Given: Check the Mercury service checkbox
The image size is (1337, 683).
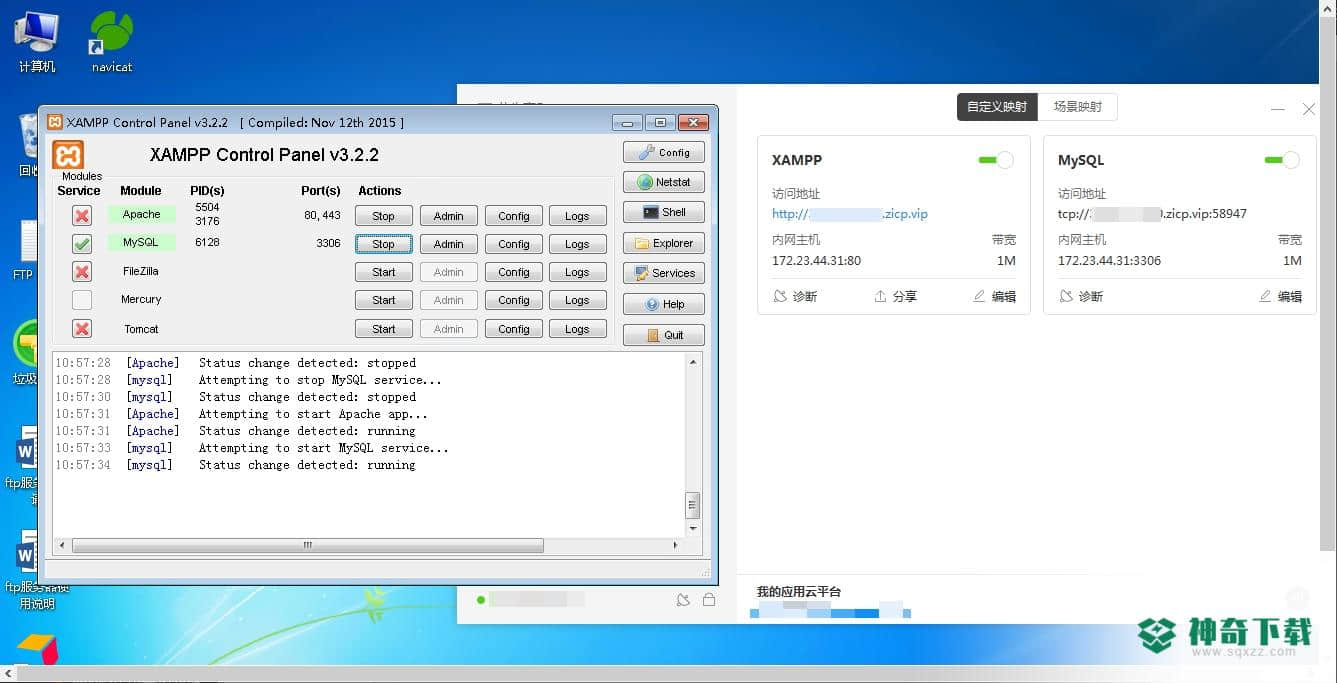Looking at the screenshot, I should [x=82, y=300].
